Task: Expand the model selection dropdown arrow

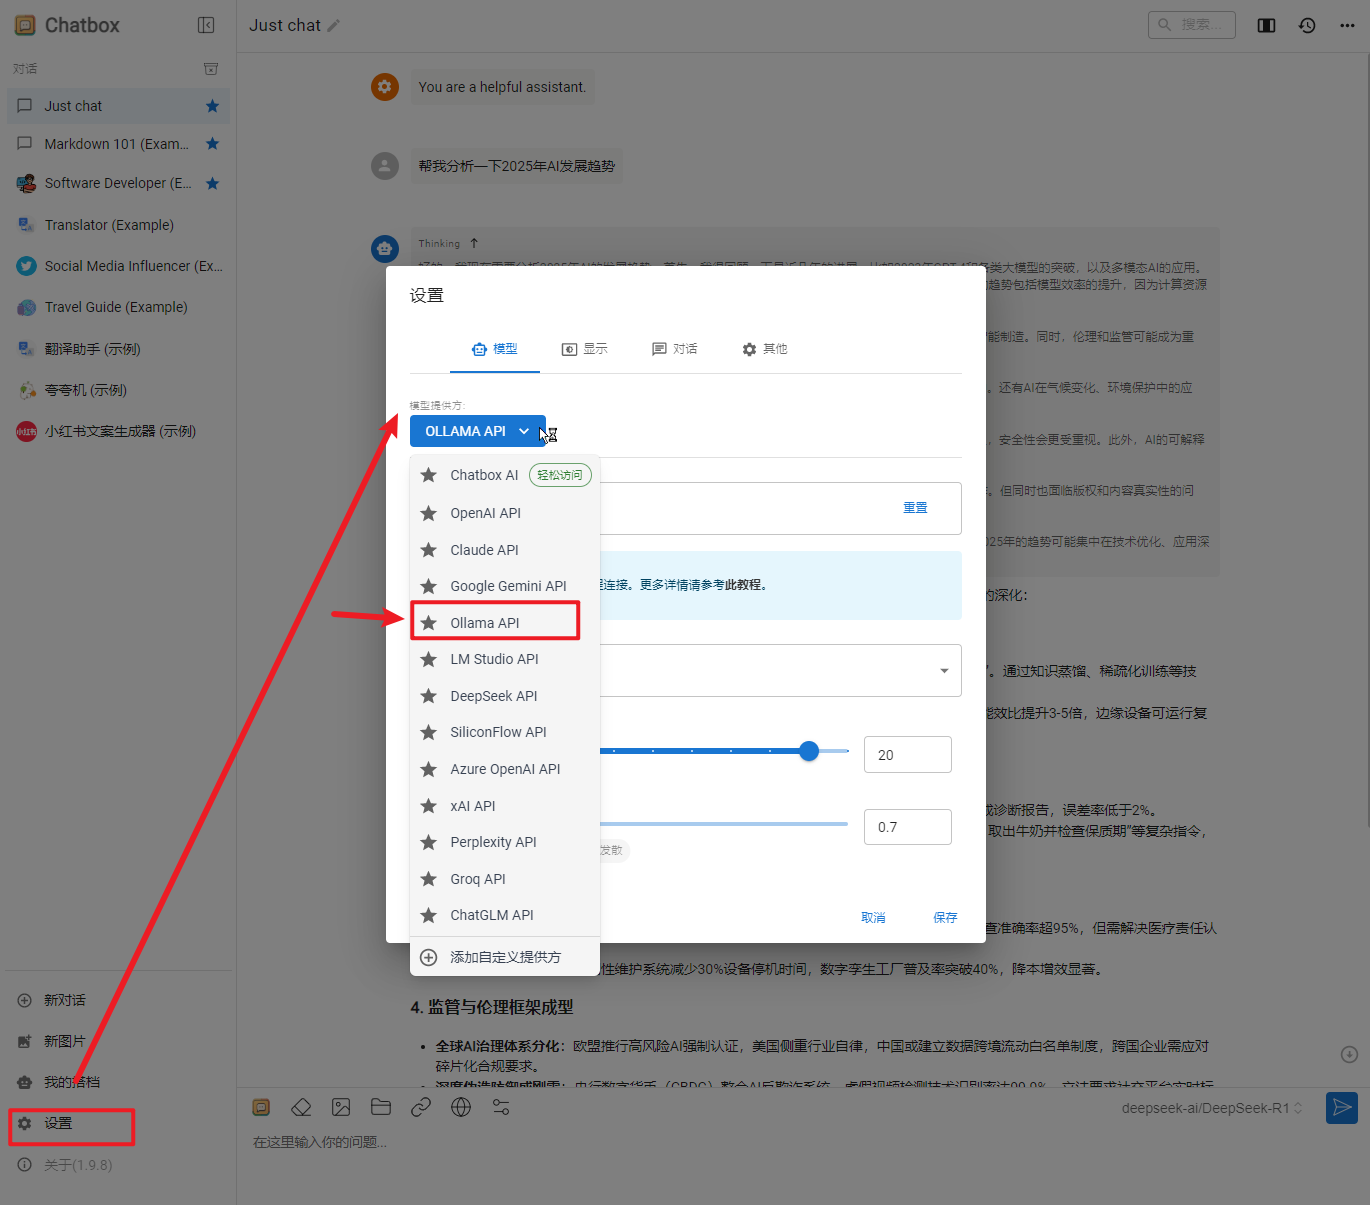Action: [944, 671]
